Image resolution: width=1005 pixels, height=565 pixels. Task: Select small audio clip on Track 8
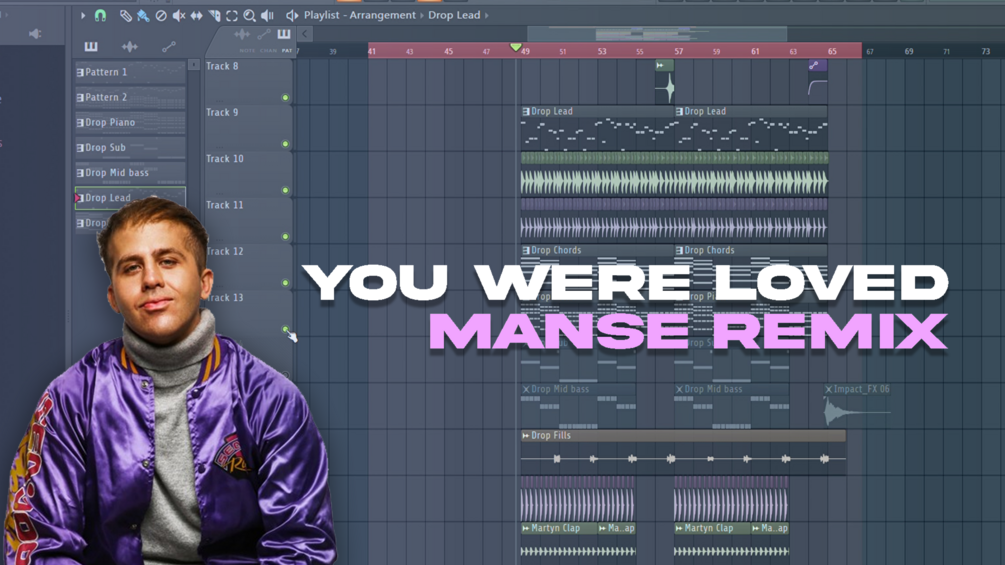pos(665,81)
